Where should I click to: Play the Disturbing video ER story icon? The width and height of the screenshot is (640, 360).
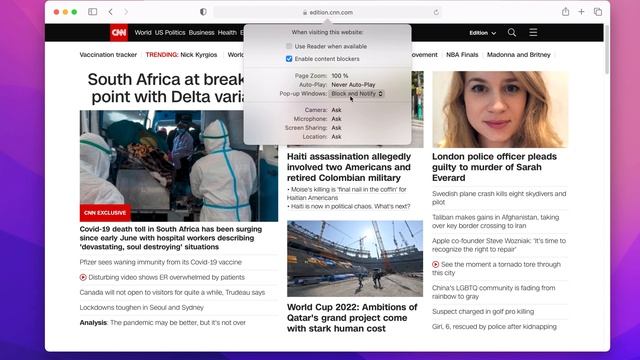pos(83,277)
